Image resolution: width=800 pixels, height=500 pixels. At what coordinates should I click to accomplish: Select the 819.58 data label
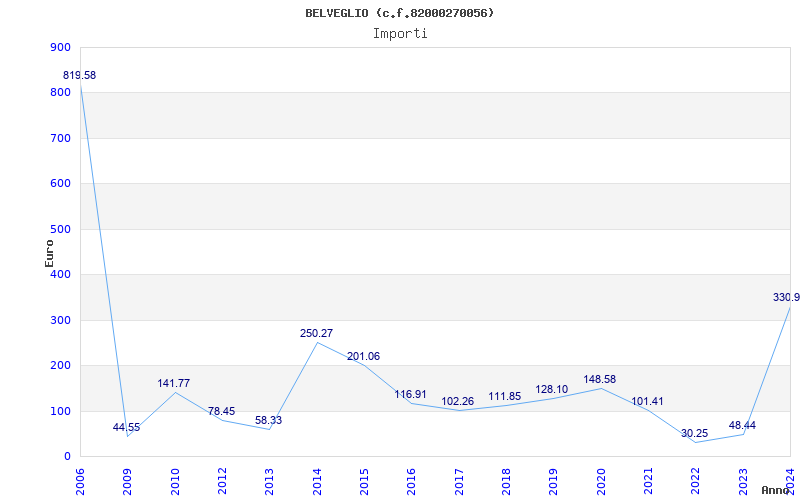tap(79, 76)
